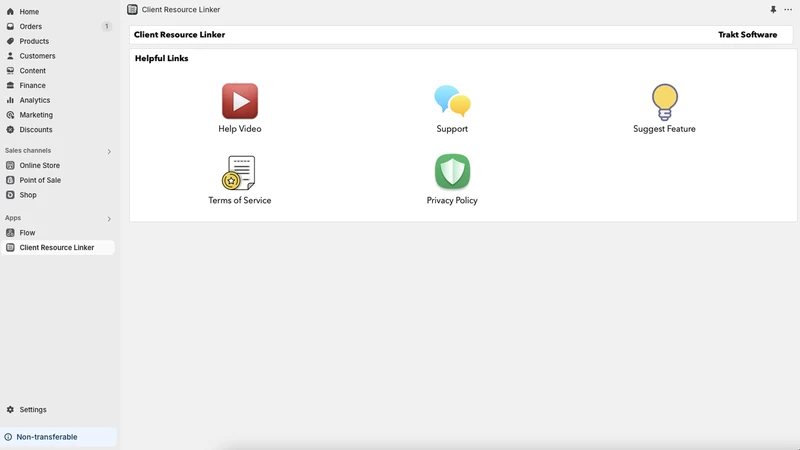Click the Shop channel icon
The width and height of the screenshot is (800, 450).
pyautogui.click(x=10, y=195)
